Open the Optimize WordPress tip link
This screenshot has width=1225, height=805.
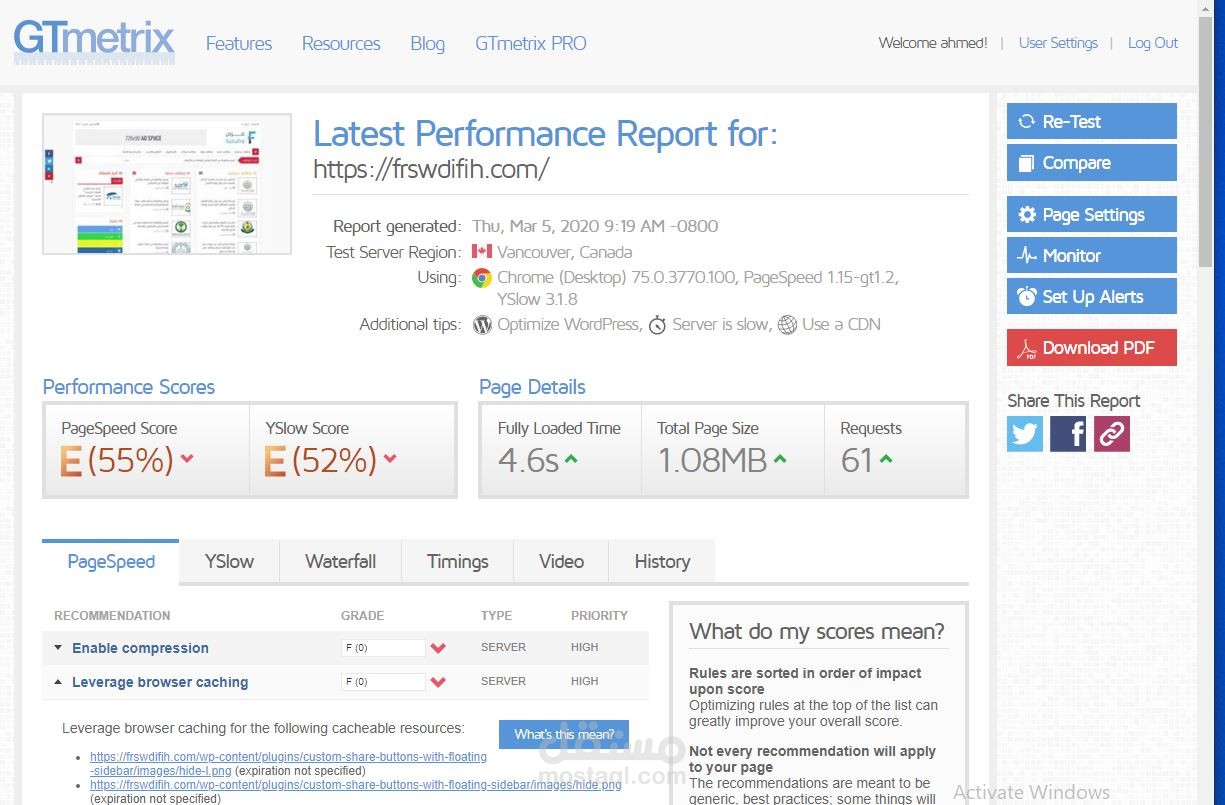click(568, 325)
